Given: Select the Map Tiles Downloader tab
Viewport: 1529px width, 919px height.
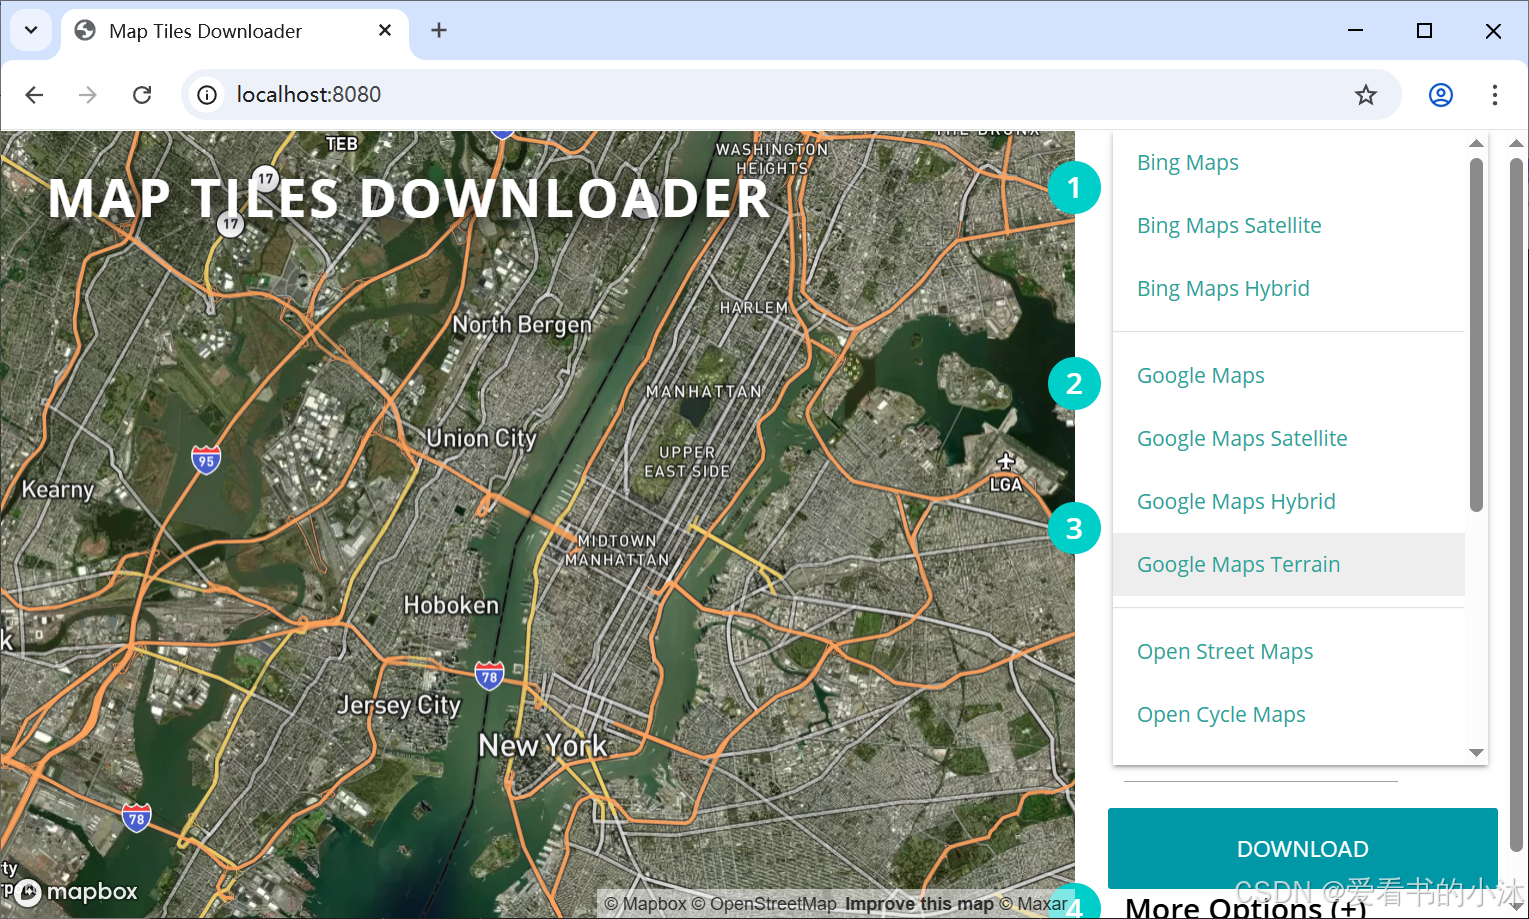Looking at the screenshot, I should pos(235,31).
